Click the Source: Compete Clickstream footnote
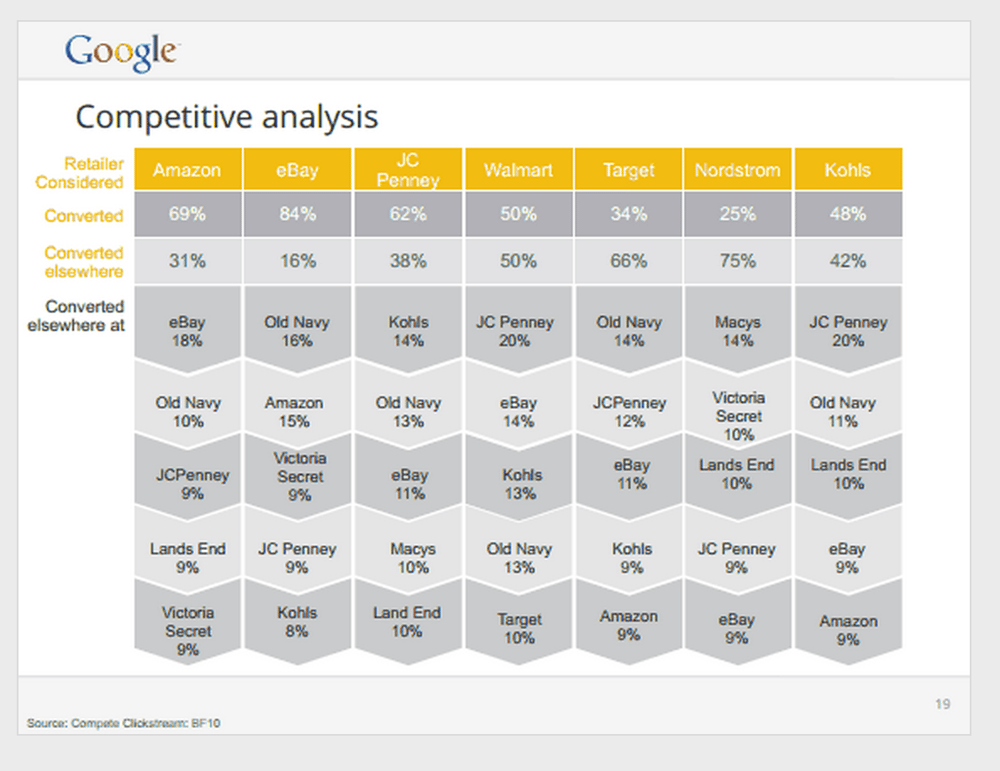 pos(124,723)
